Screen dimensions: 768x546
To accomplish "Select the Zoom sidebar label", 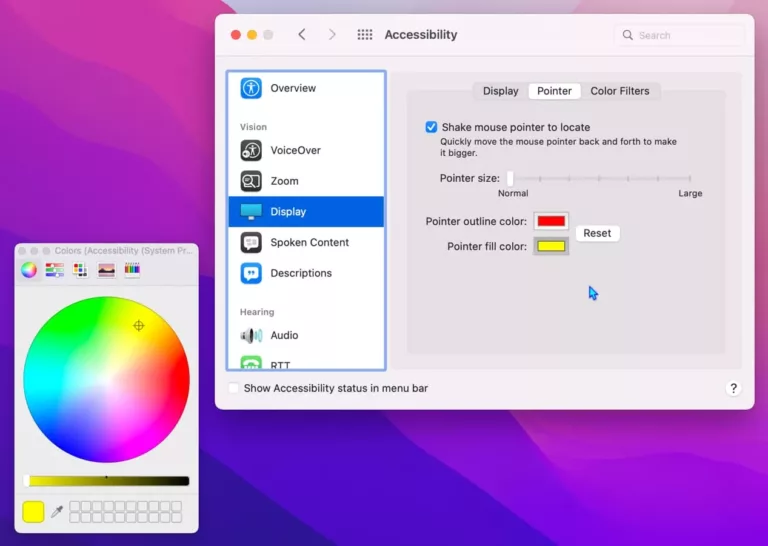I will pos(285,181).
